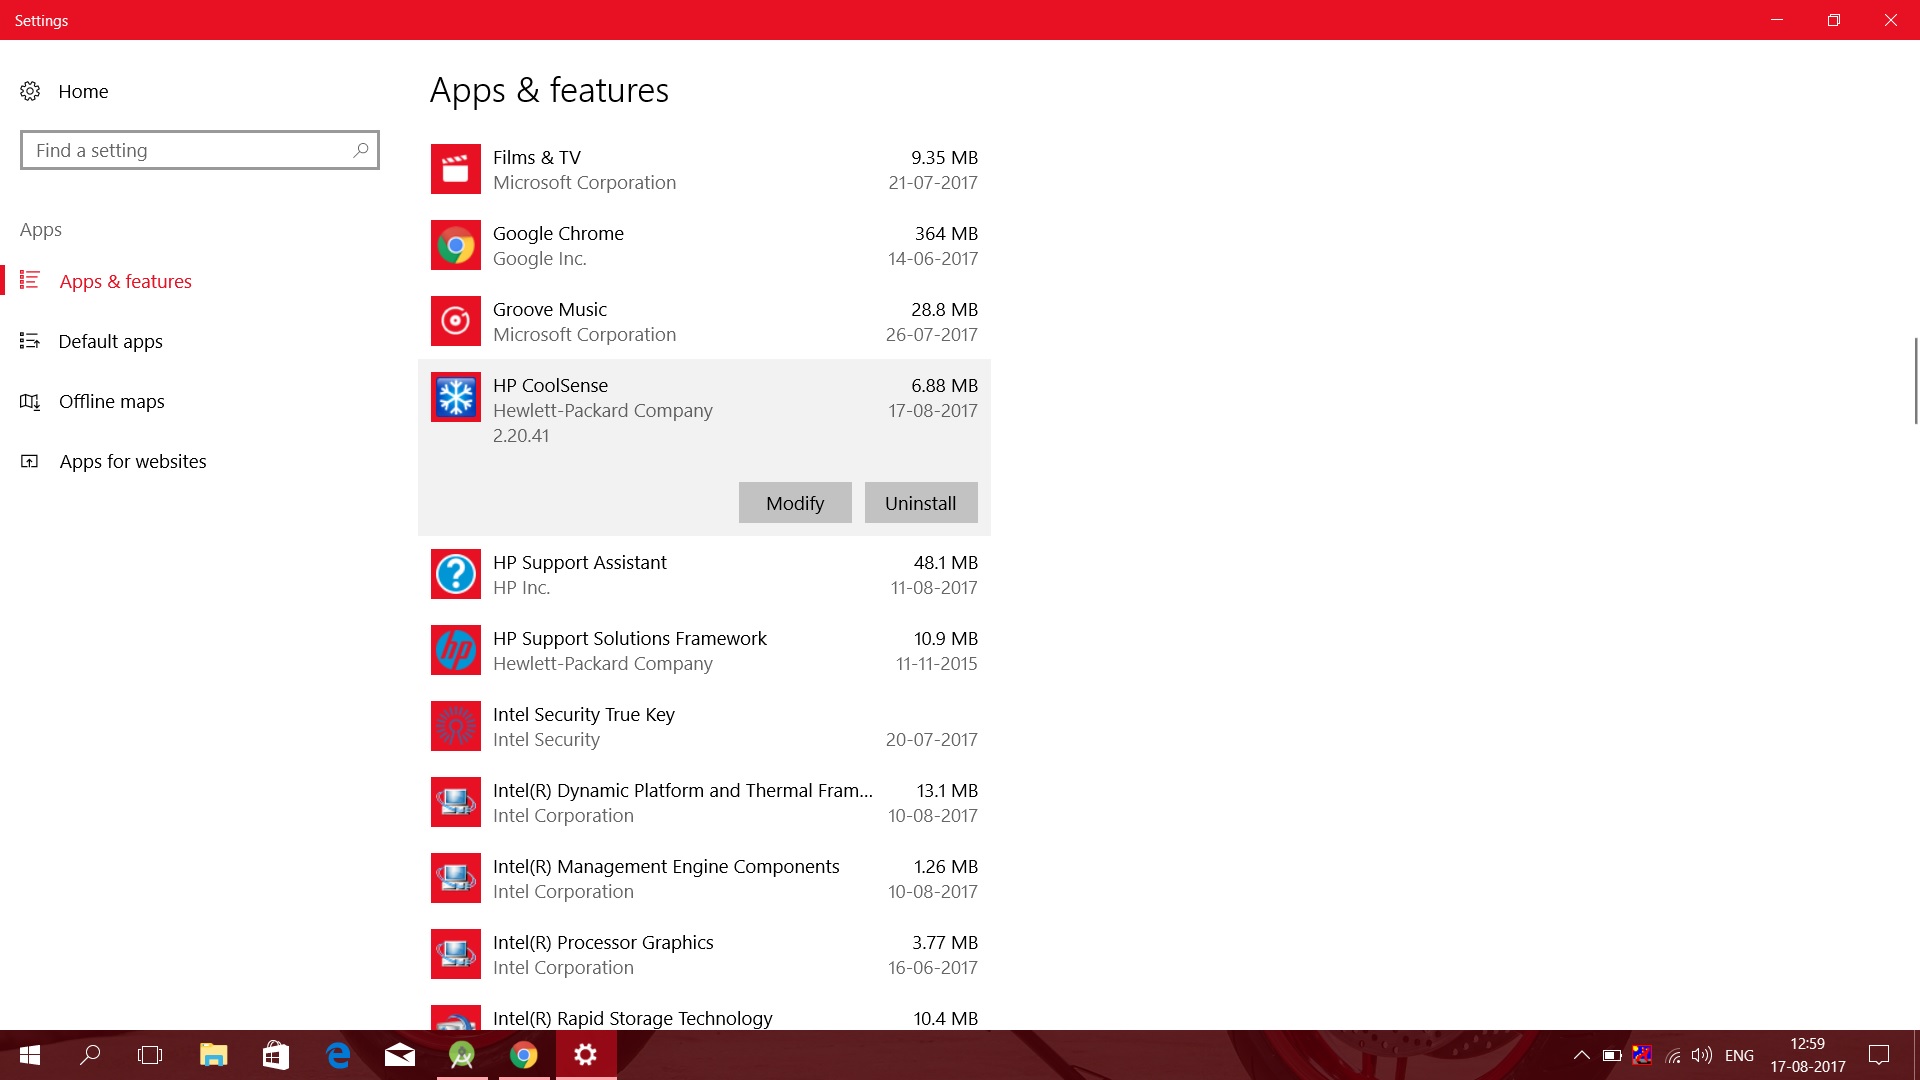Viewport: 1920px width, 1080px height.
Task: Select Google Chrome entry name
Action: pos(558,233)
